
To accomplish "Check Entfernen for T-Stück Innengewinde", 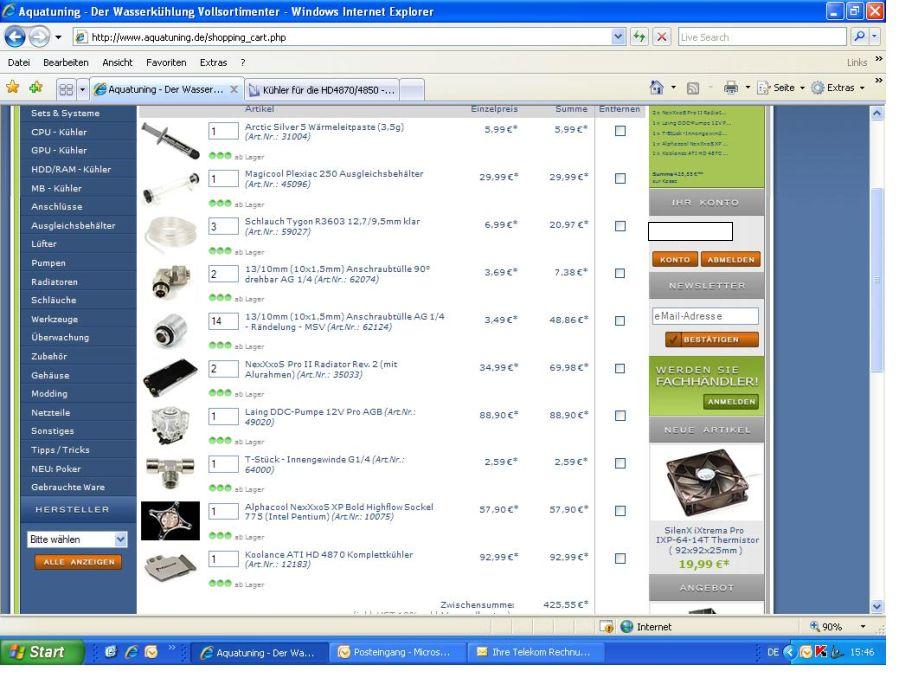I will pyautogui.click(x=620, y=463).
